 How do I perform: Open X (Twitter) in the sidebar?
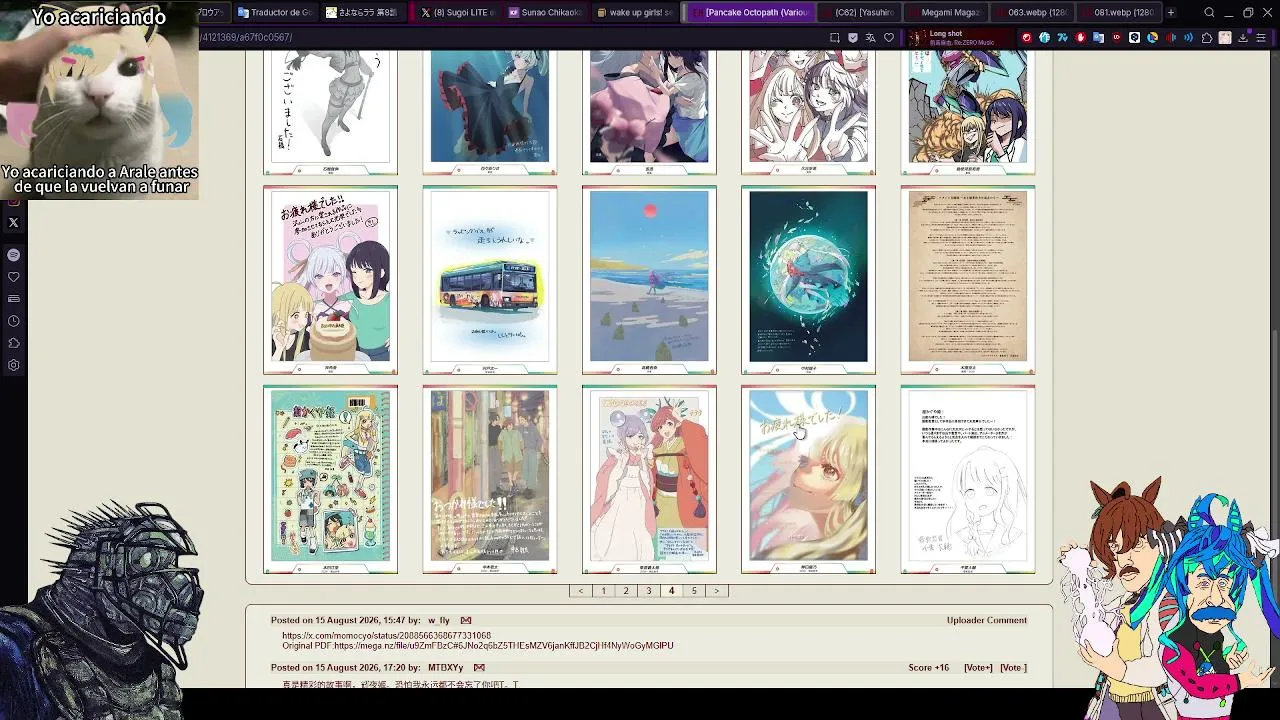(13, 223)
